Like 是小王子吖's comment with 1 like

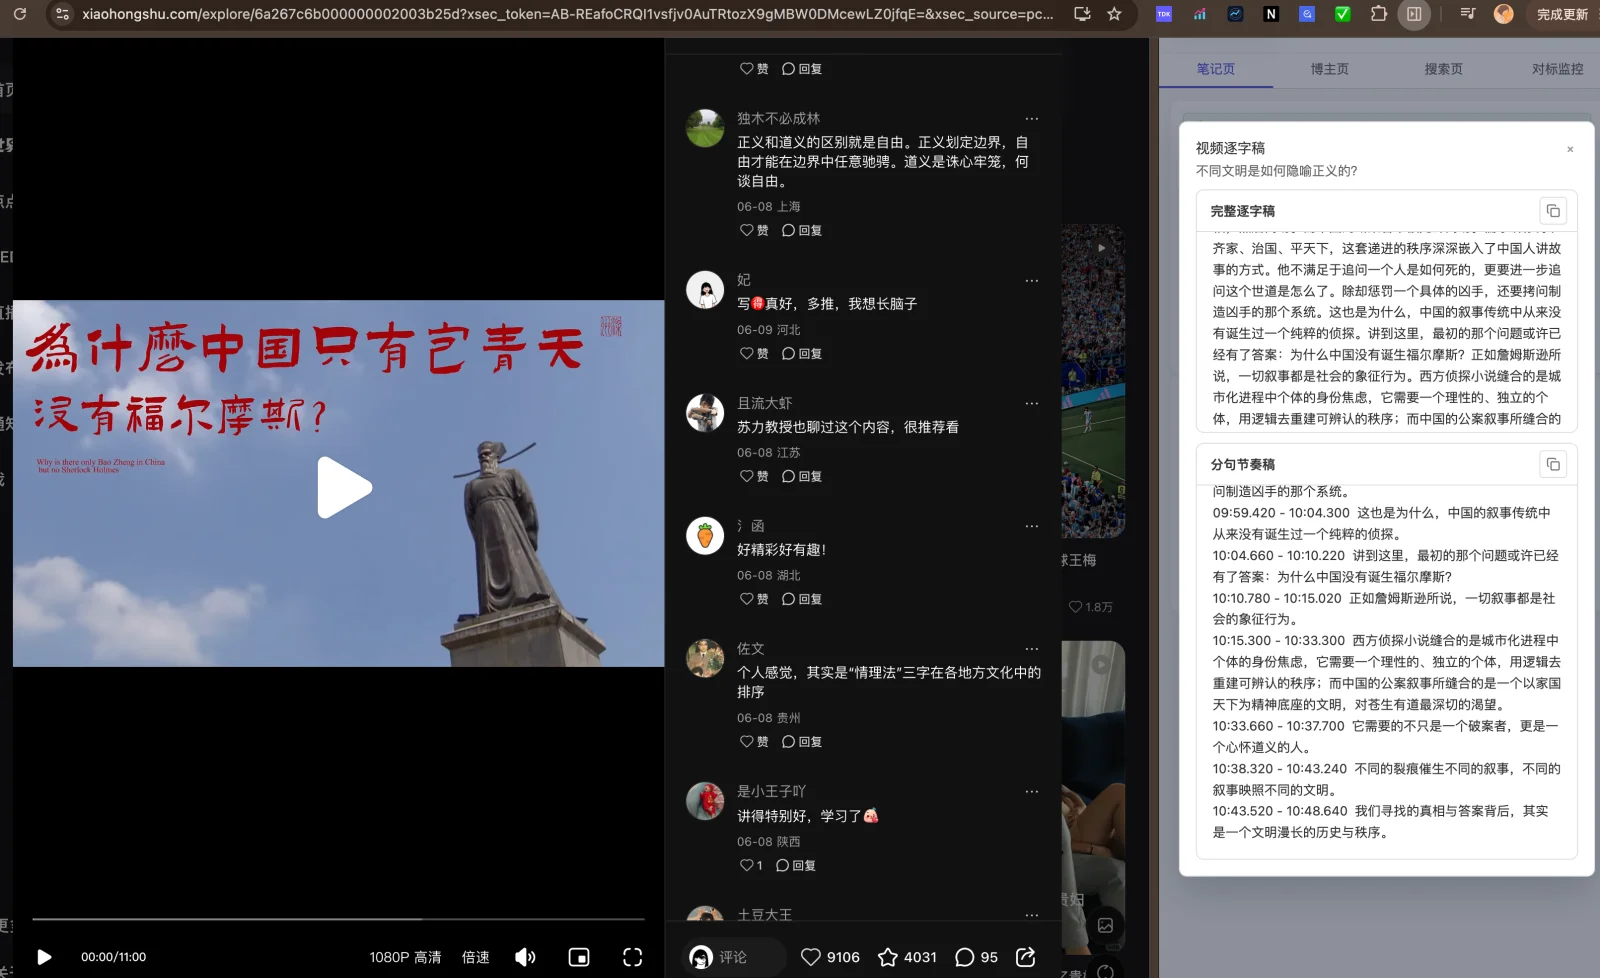[x=751, y=865]
